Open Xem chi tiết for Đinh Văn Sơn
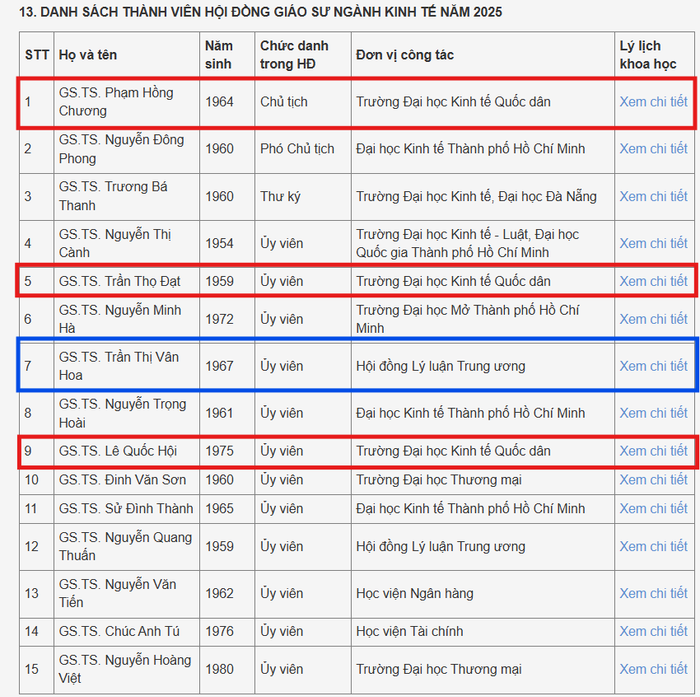This screenshot has height=697, width=700. (653, 480)
